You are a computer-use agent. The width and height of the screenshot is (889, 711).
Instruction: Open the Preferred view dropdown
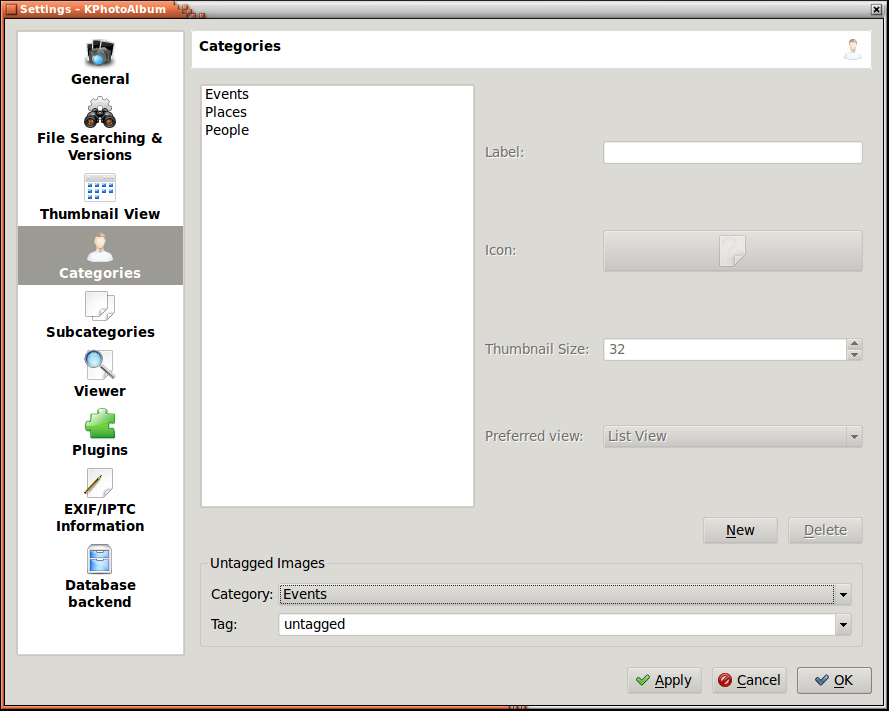click(x=733, y=437)
